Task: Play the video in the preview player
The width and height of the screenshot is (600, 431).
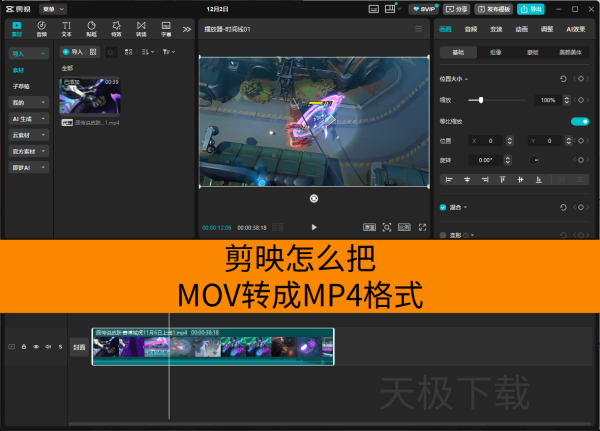Action: [314, 227]
